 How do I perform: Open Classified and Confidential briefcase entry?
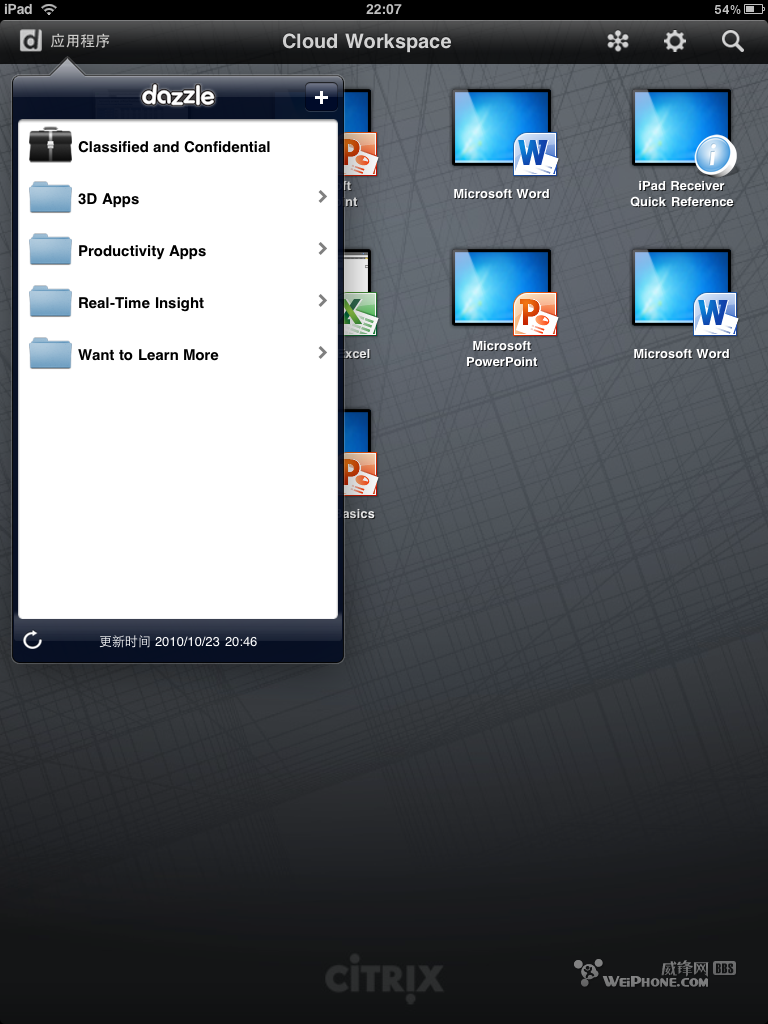pyautogui.click(x=178, y=146)
